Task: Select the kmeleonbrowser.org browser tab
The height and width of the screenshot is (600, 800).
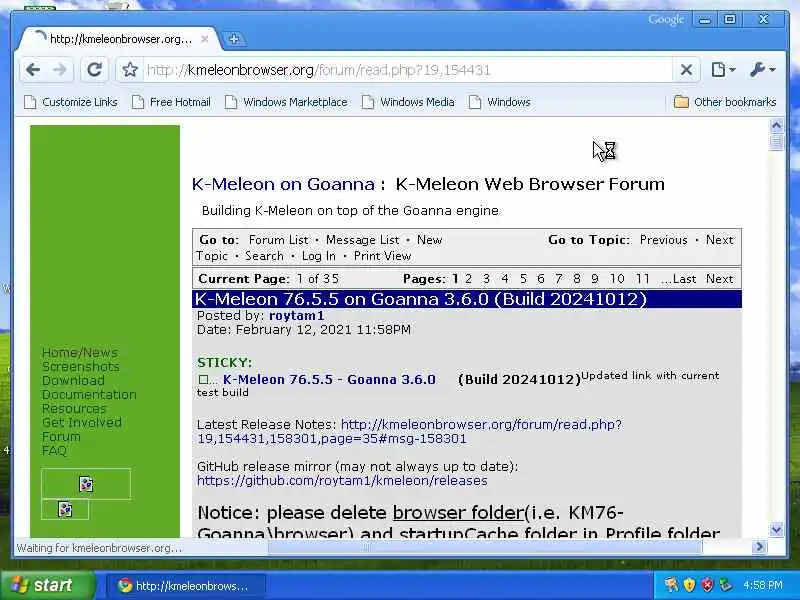Action: point(118,39)
